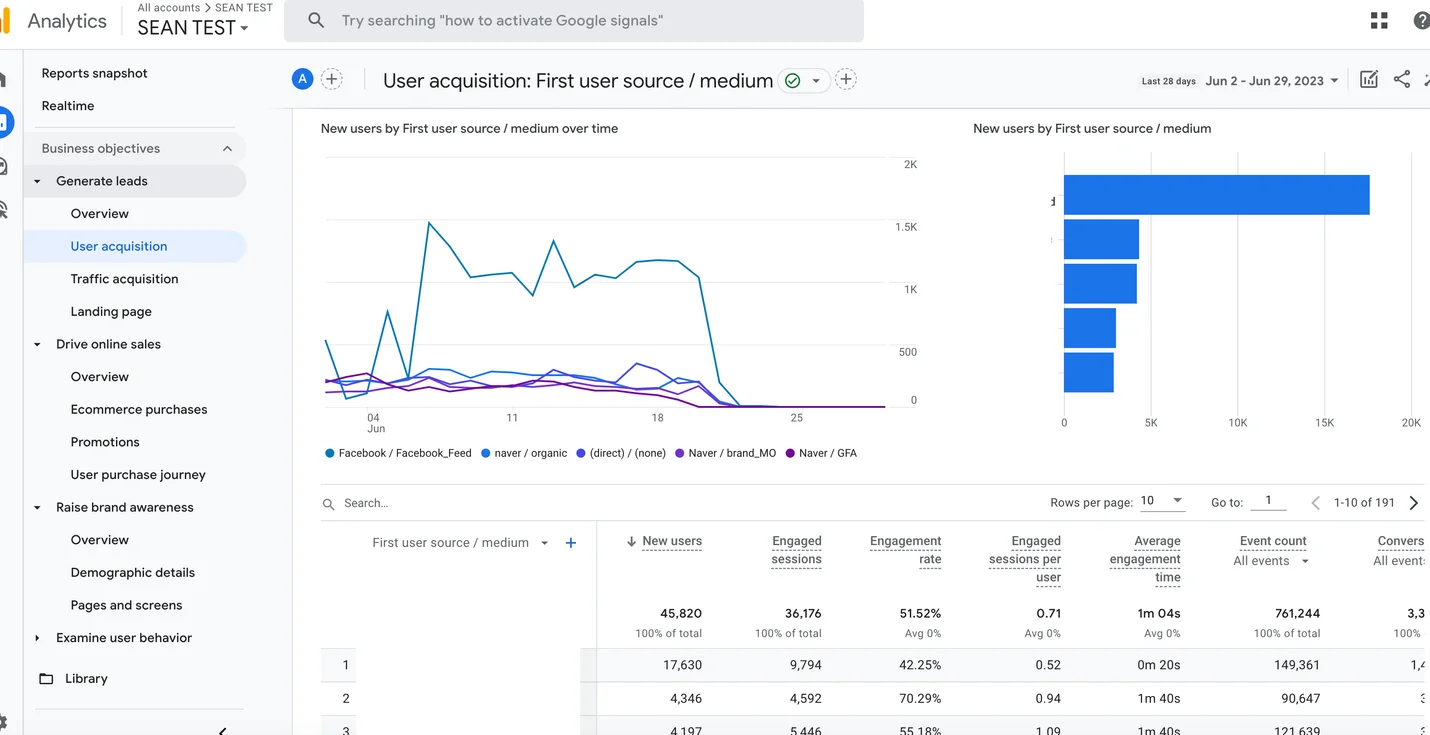Click the All Users segment badge
This screenshot has width=1430, height=735.
tap(302, 80)
